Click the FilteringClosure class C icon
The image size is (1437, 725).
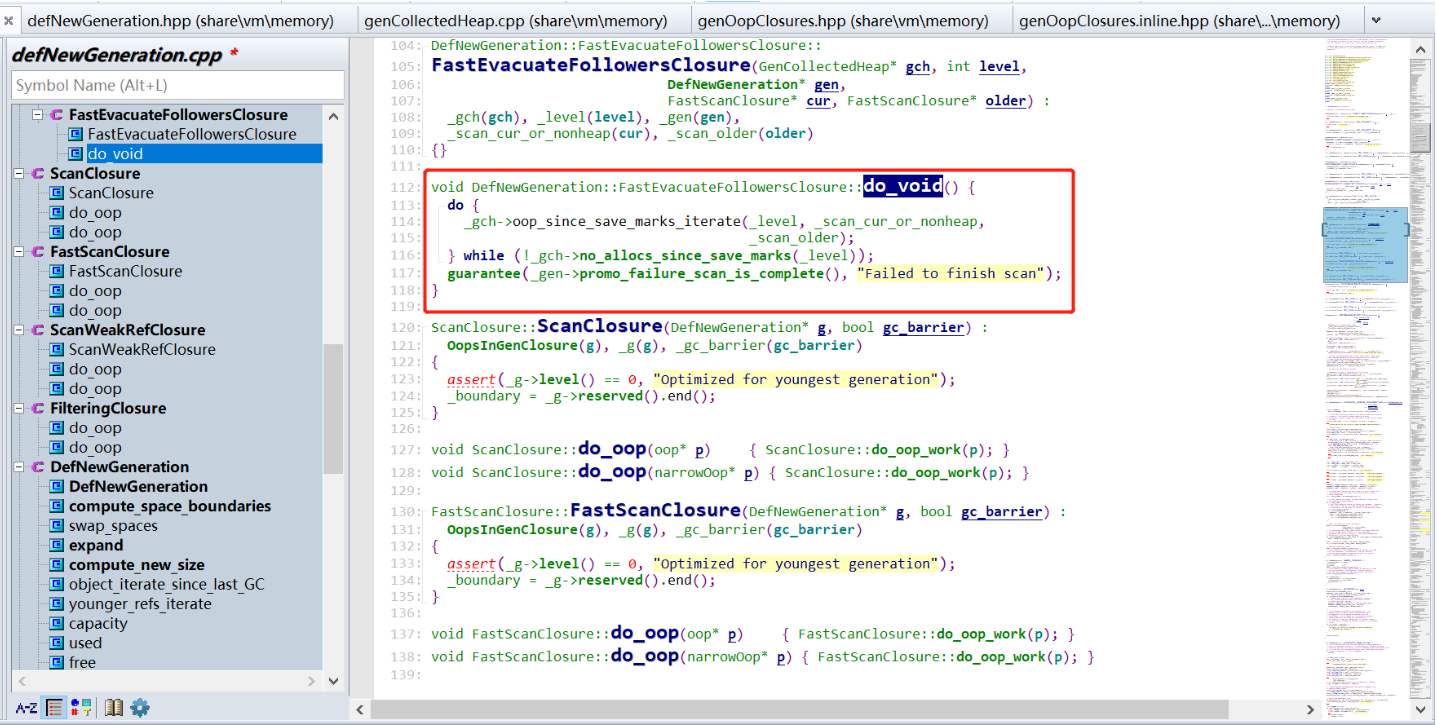pyautogui.click(x=38, y=408)
